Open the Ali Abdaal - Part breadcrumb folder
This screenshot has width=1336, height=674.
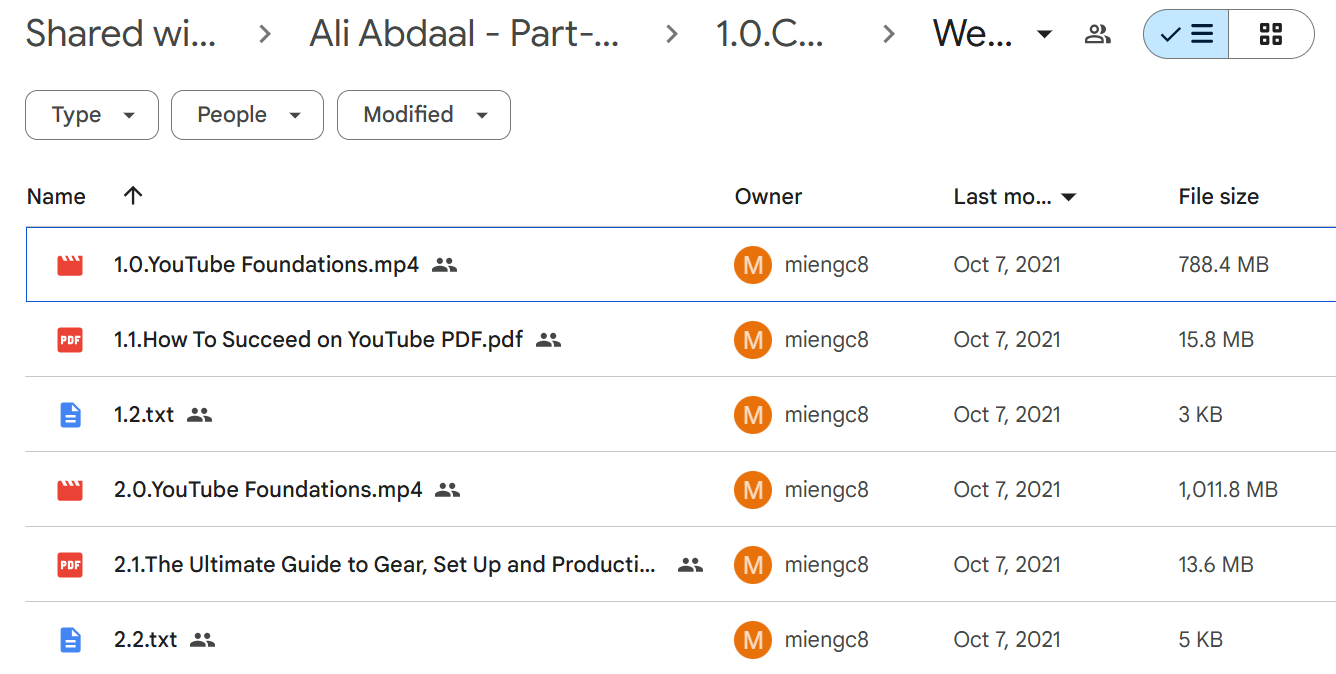click(x=464, y=34)
